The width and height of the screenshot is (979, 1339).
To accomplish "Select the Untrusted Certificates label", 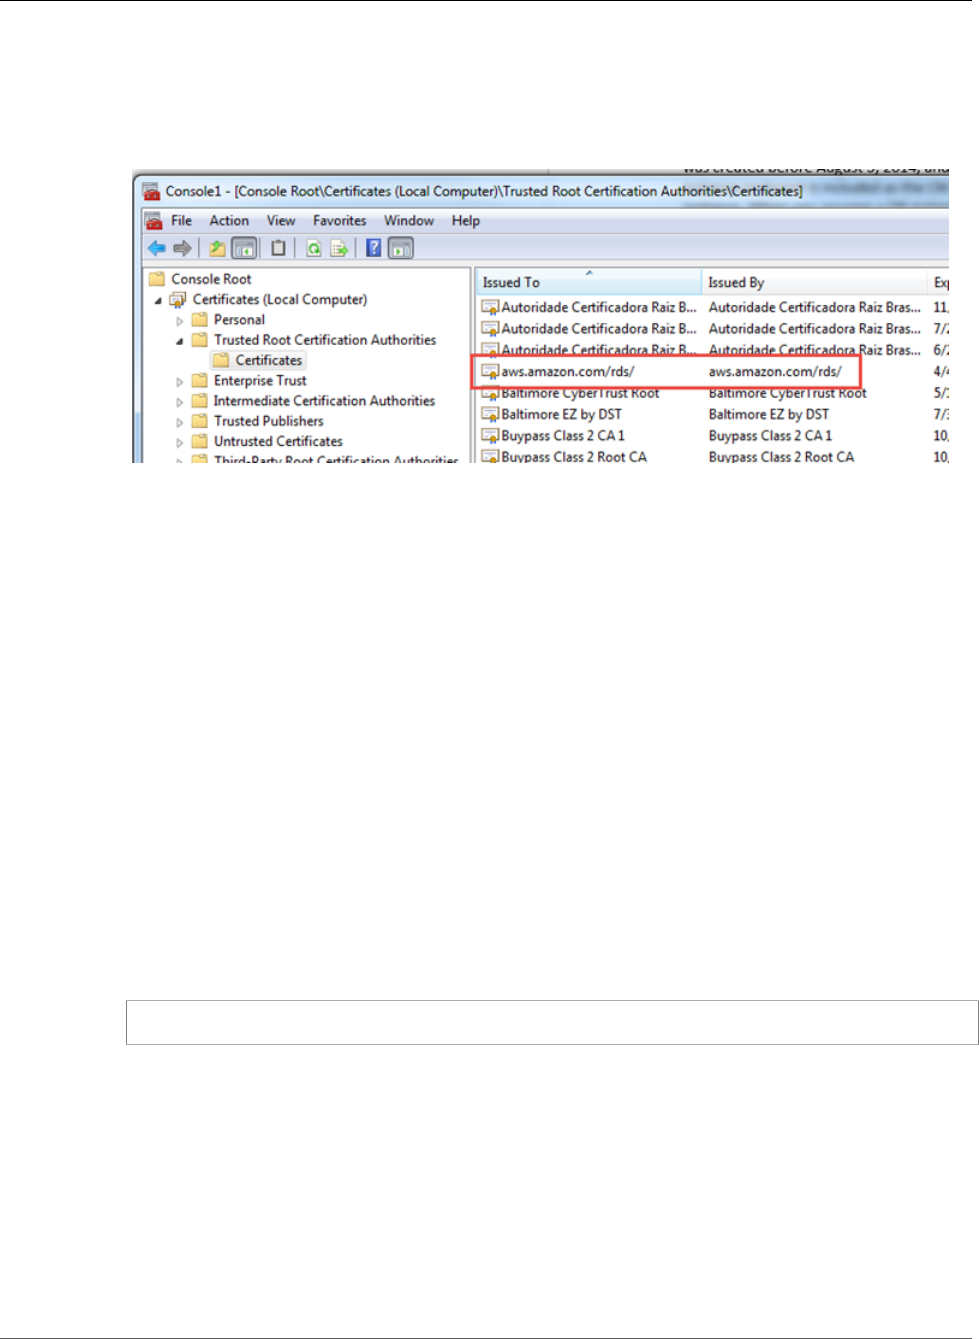I will (x=278, y=441).
